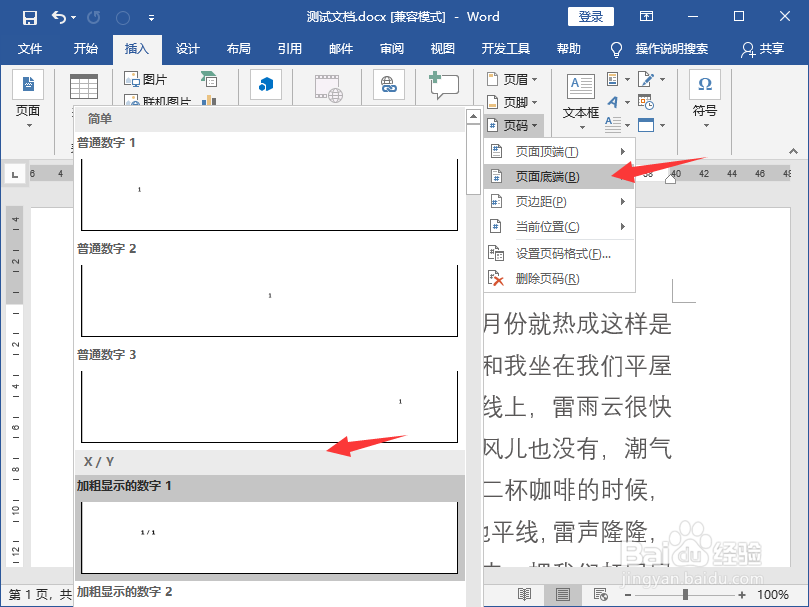Switch to the 邮件 tab
This screenshot has height=607, width=809.
coord(341,49)
